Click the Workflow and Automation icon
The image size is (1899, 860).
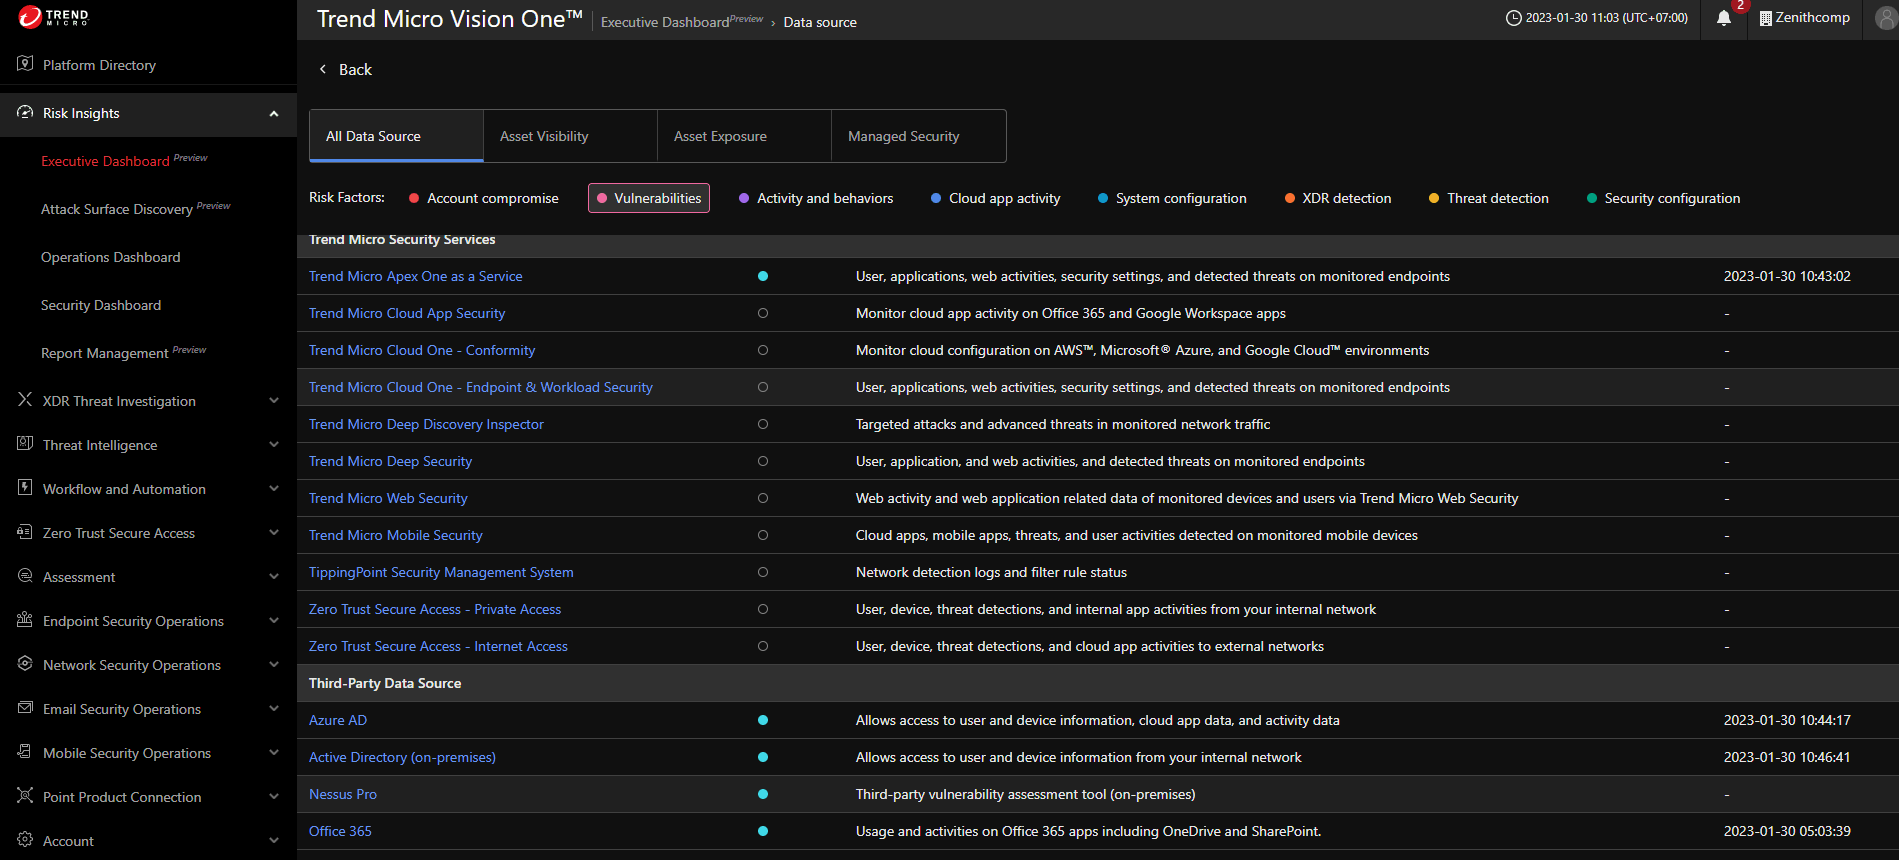coord(25,488)
